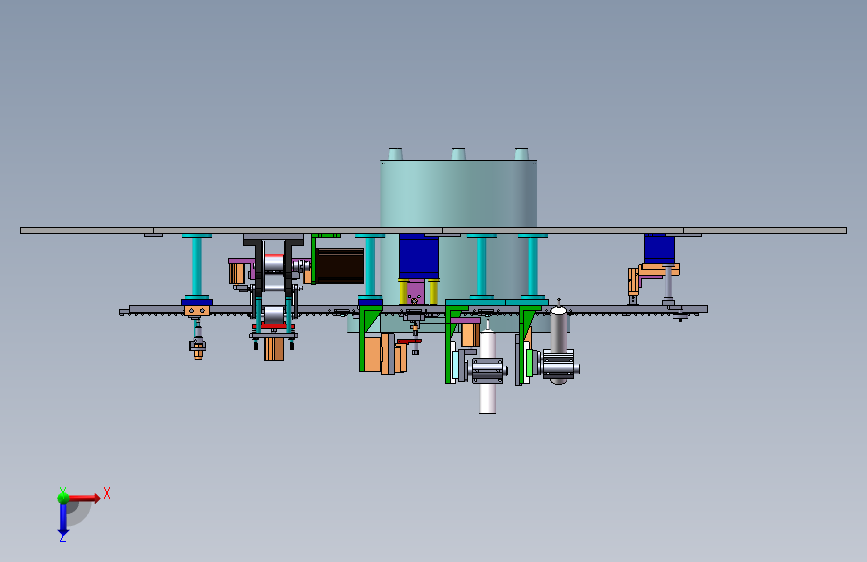Select the dark blue block at far right

[x=659, y=249]
